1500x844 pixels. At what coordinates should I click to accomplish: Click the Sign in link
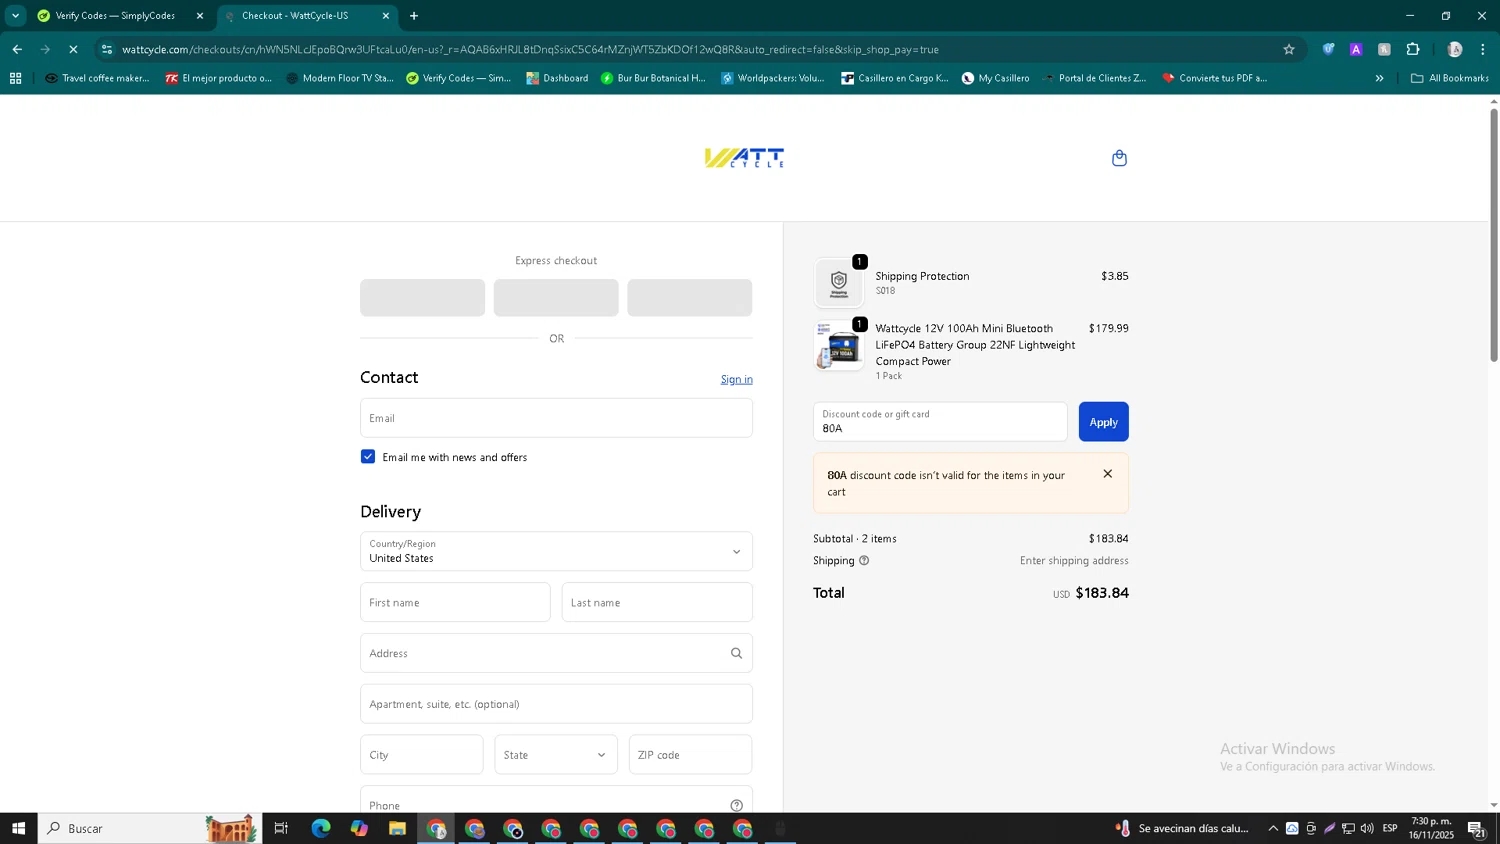click(736, 379)
